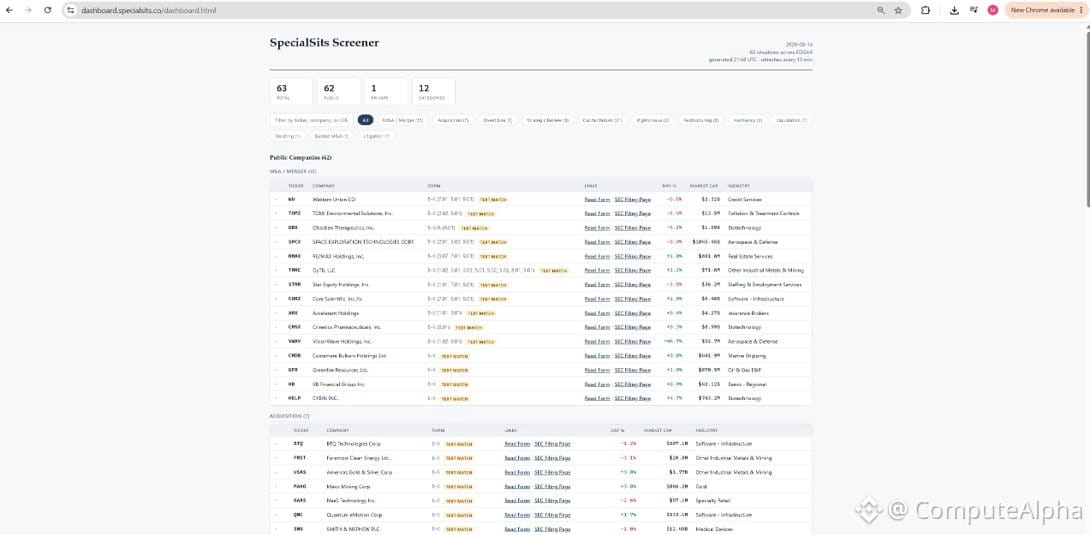The width and height of the screenshot is (1090, 535).
Task: Open SEC Filing Page for Quantum eMotion Corp
Action: click(552, 515)
